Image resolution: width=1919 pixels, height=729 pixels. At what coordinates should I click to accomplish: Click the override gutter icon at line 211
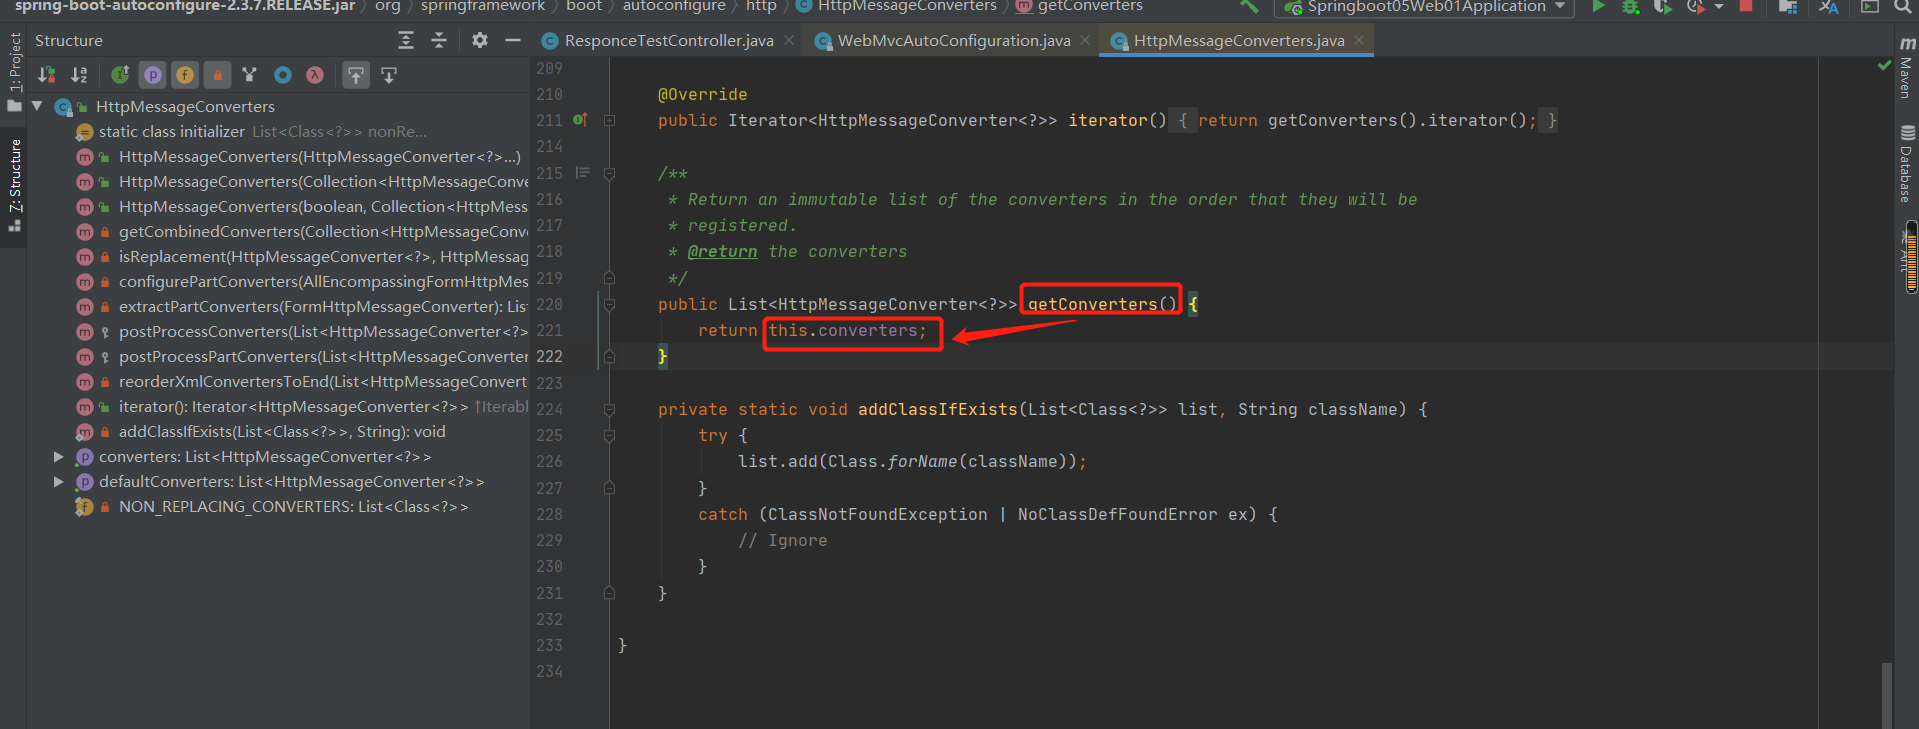(580, 120)
